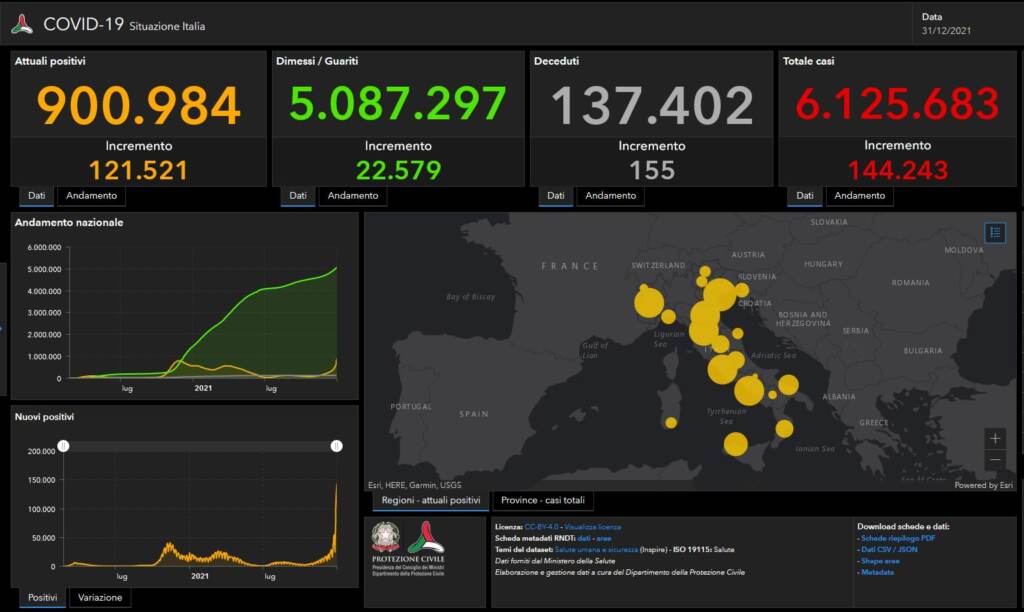Select Dati tab under Totale casi
Screen dimensions: 1024x612
coord(804,196)
